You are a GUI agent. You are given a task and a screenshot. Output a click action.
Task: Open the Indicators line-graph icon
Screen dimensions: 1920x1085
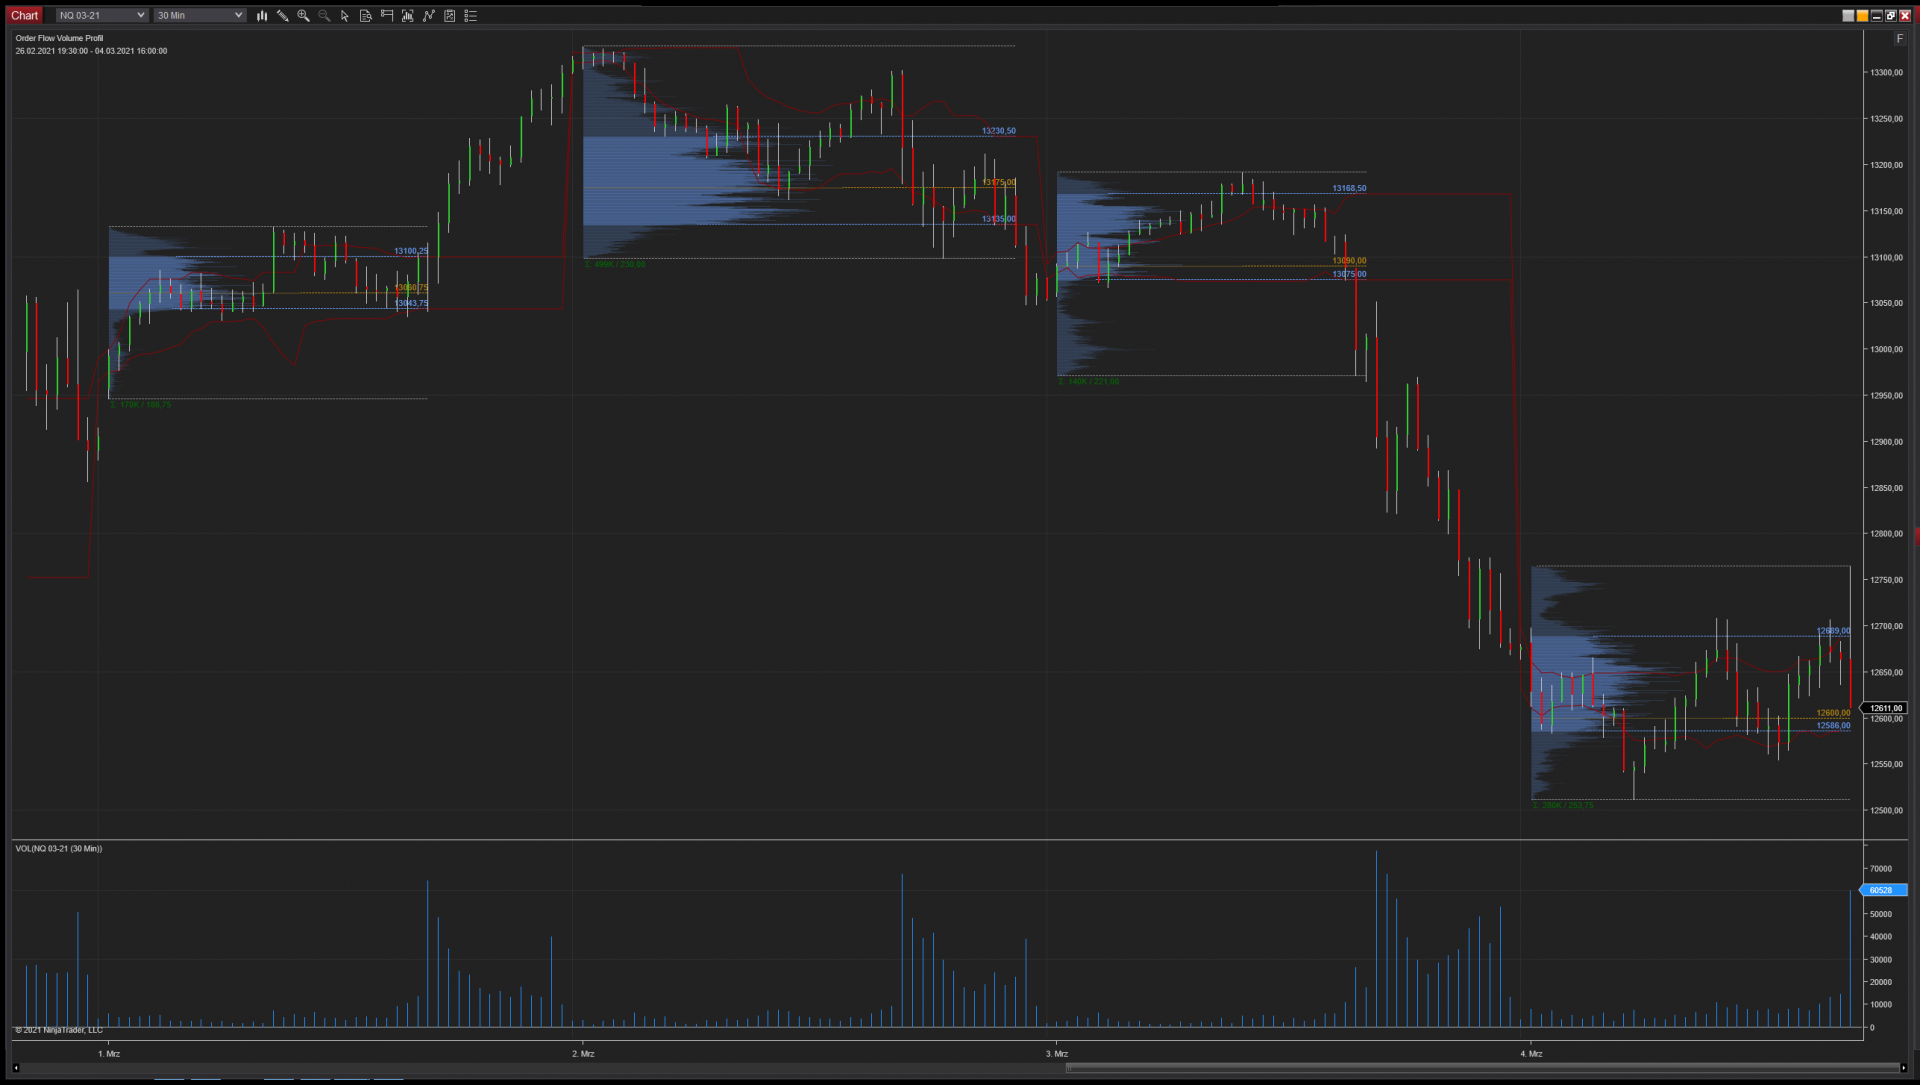[x=429, y=16]
